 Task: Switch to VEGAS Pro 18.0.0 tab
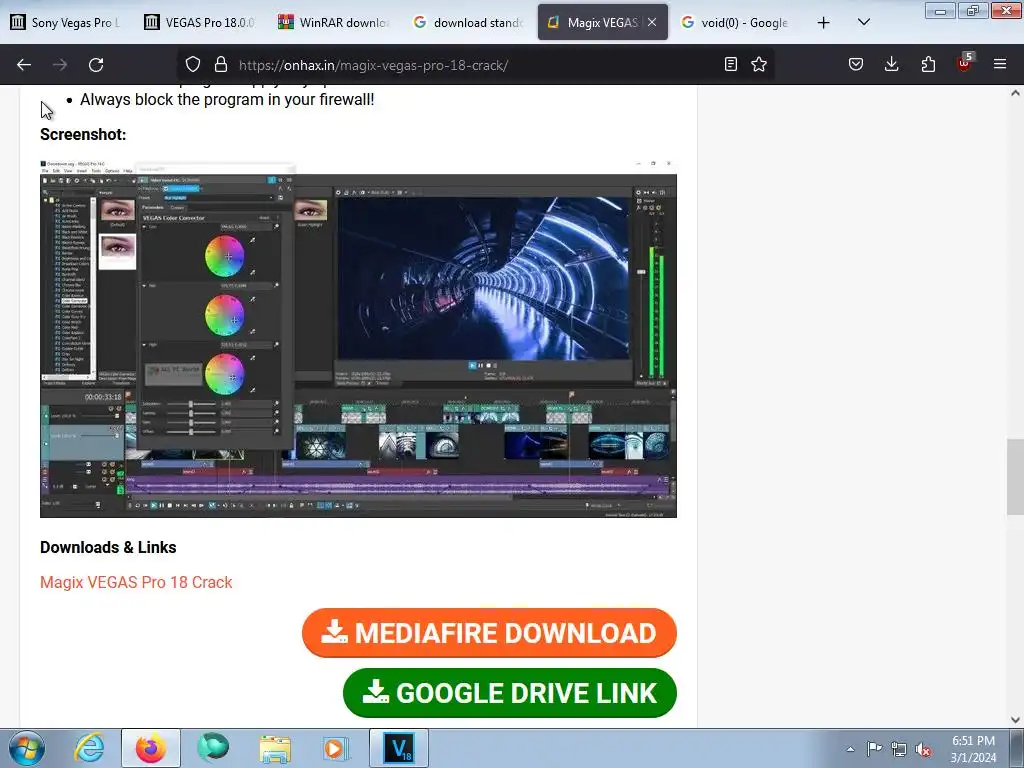point(199,22)
